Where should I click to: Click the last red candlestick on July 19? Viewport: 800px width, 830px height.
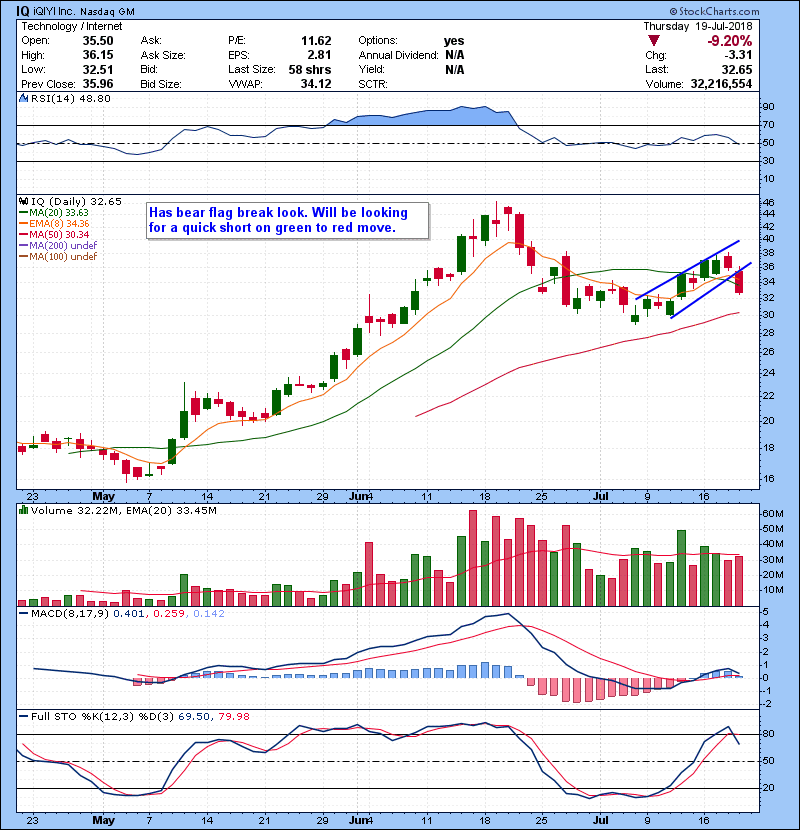click(739, 282)
